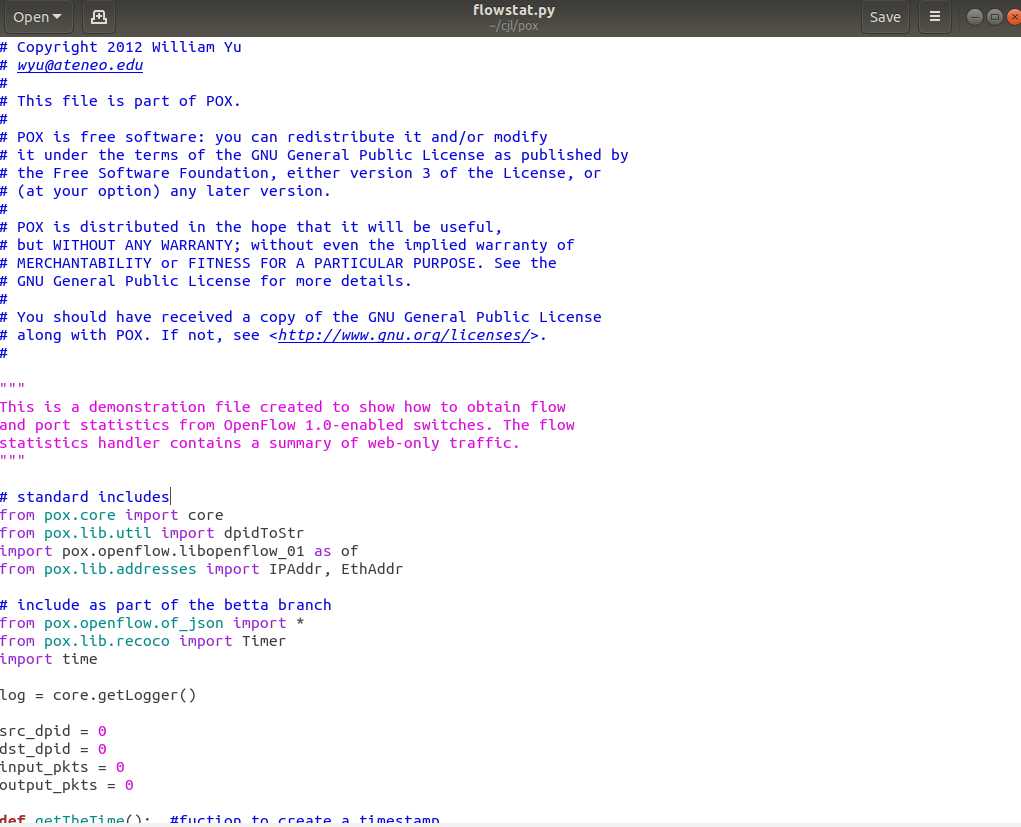Close the gedit window

tap(1014, 17)
